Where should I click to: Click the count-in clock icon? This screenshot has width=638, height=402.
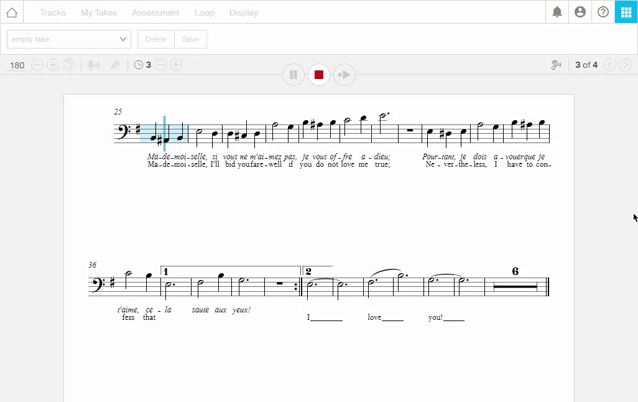(x=138, y=65)
